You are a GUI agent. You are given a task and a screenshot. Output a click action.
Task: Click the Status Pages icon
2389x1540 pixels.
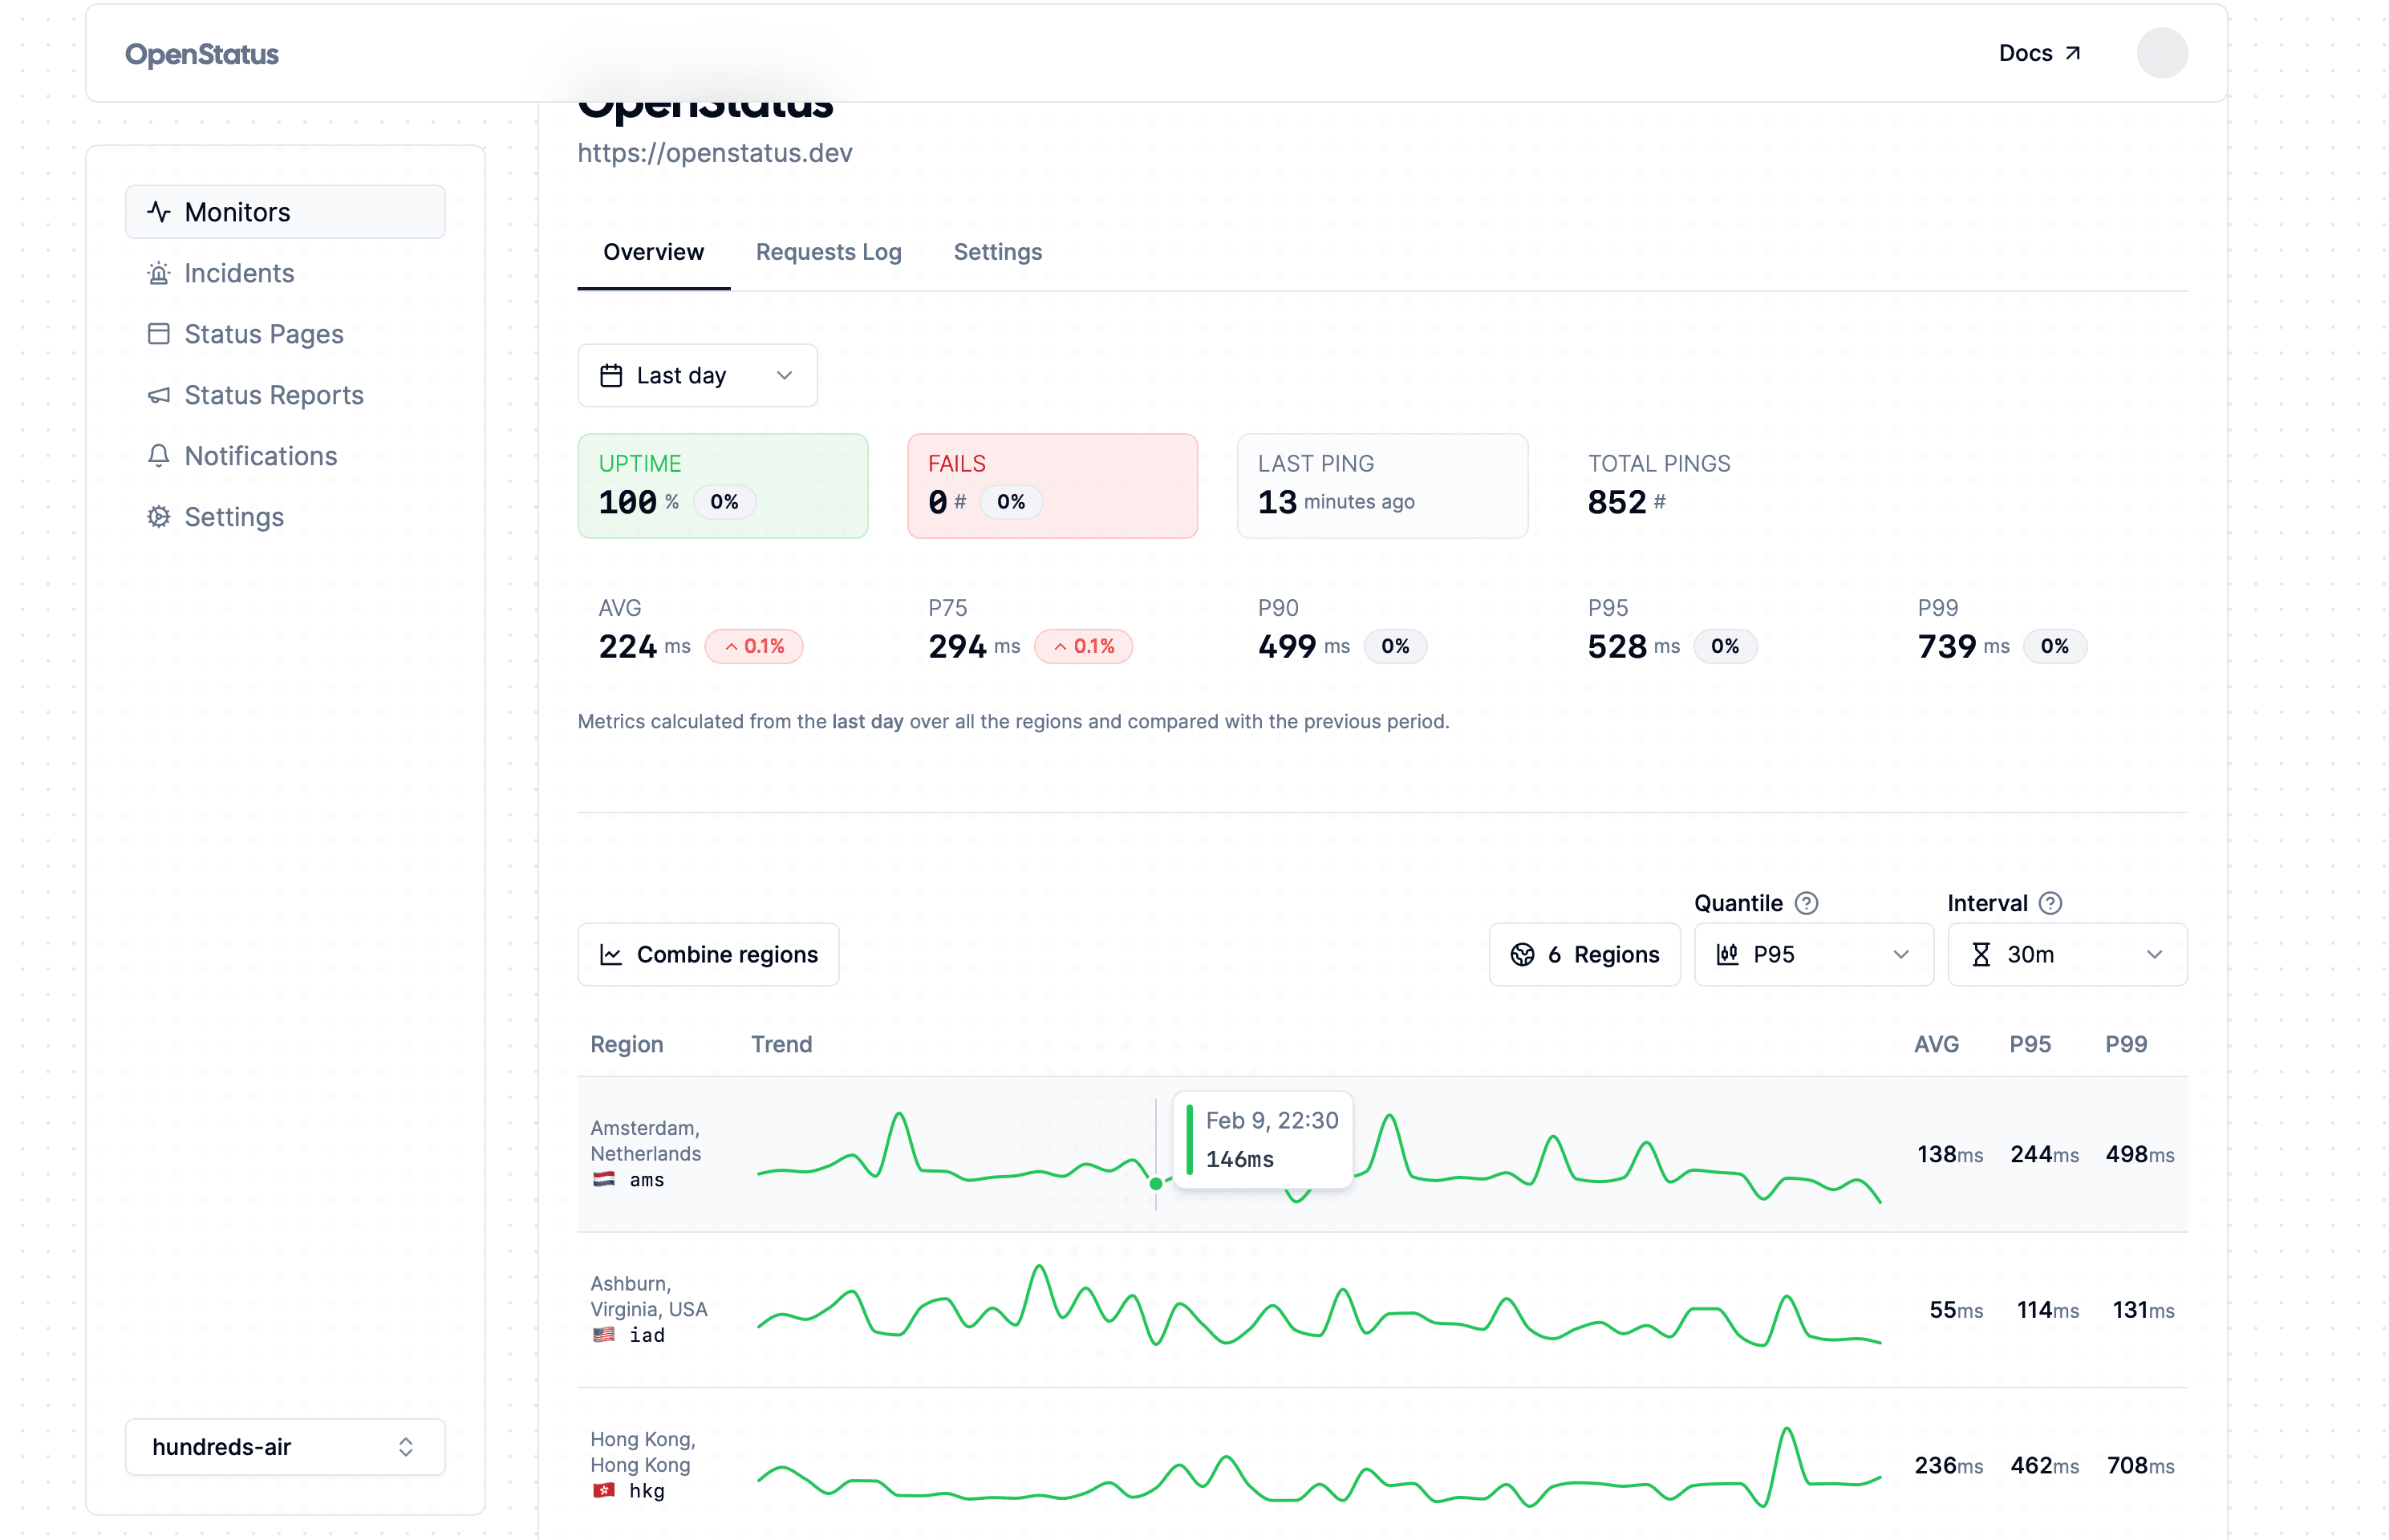160,334
